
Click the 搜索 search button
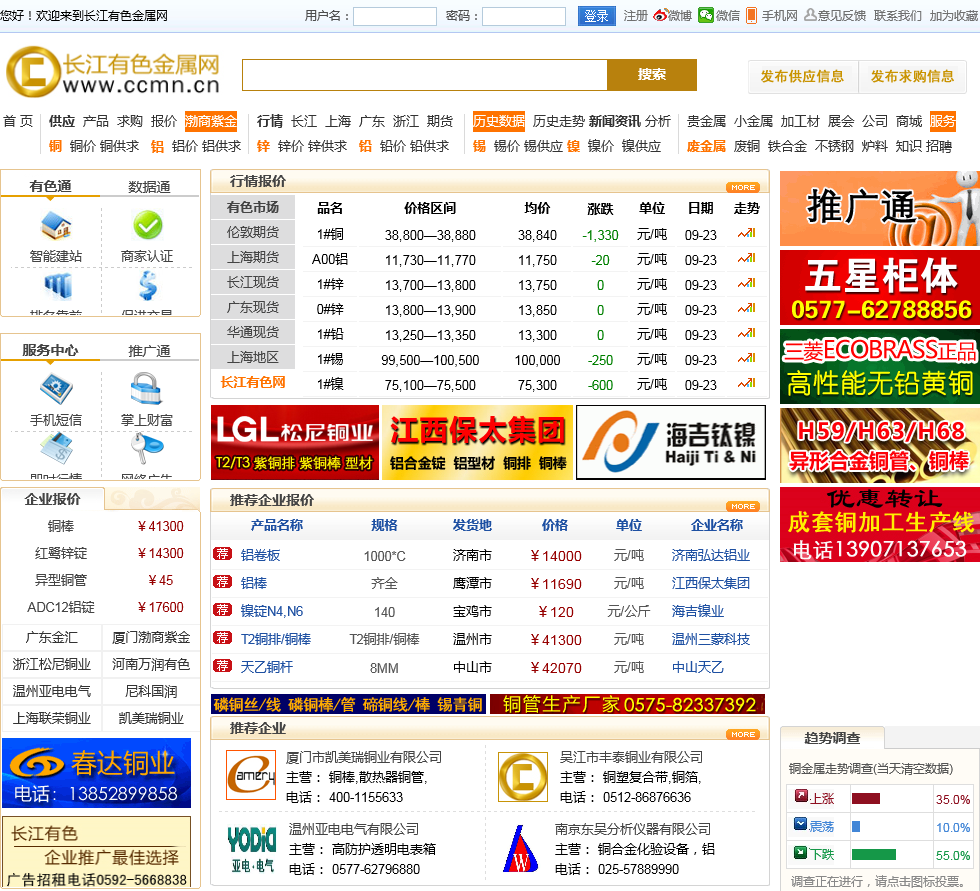point(652,75)
